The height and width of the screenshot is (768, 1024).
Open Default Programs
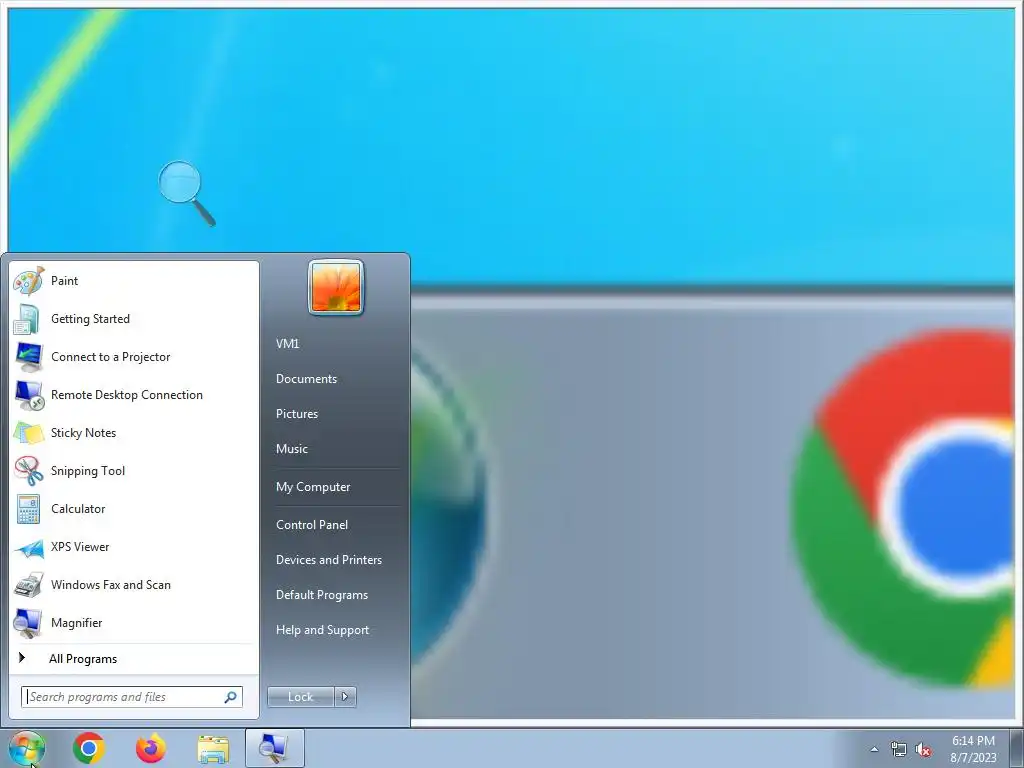click(x=321, y=595)
